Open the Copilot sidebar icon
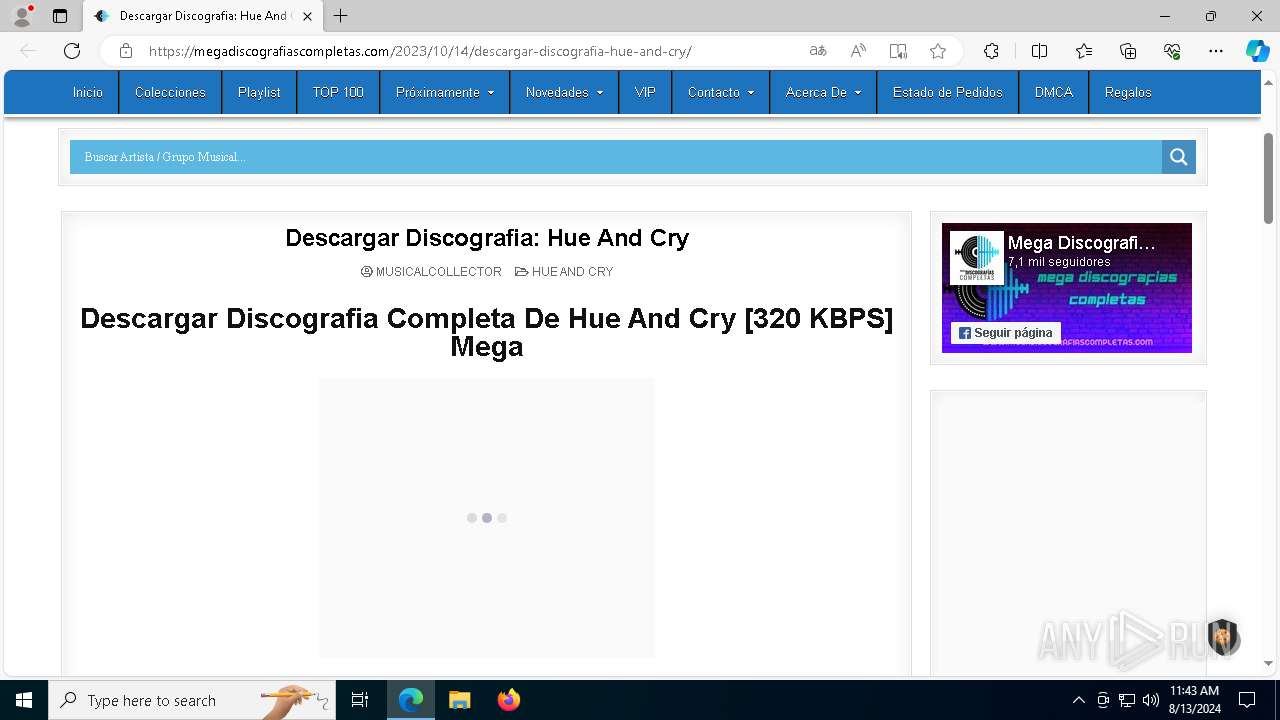Viewport: 1280px width, 720px height. click(1257, 51)
